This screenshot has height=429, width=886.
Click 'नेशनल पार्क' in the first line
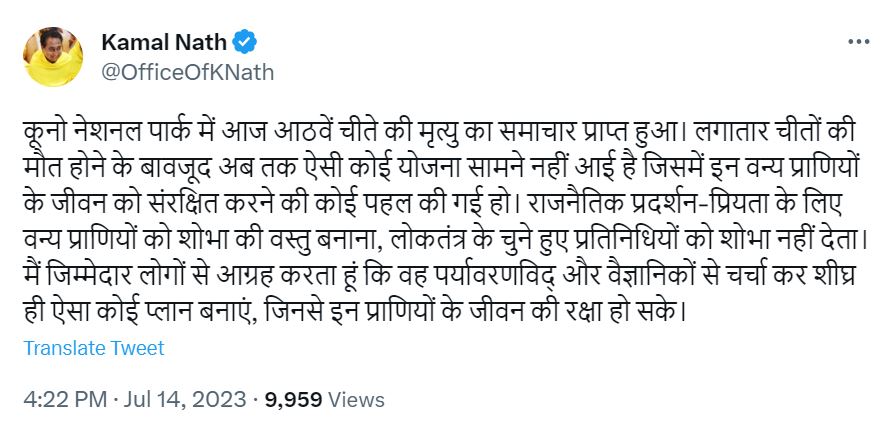134,130
